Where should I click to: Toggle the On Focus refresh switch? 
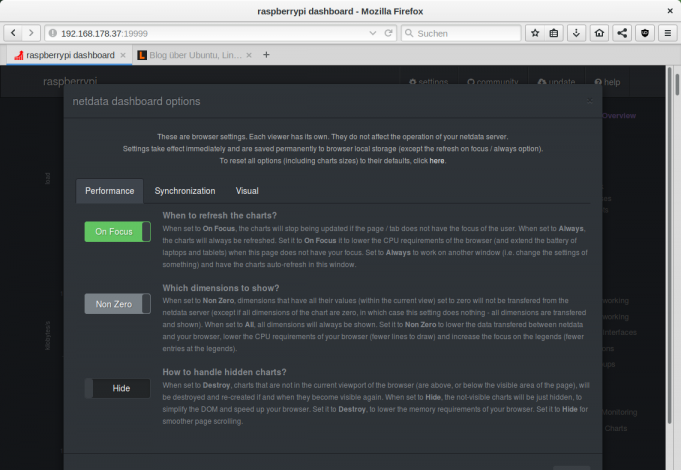coord(117,232)
